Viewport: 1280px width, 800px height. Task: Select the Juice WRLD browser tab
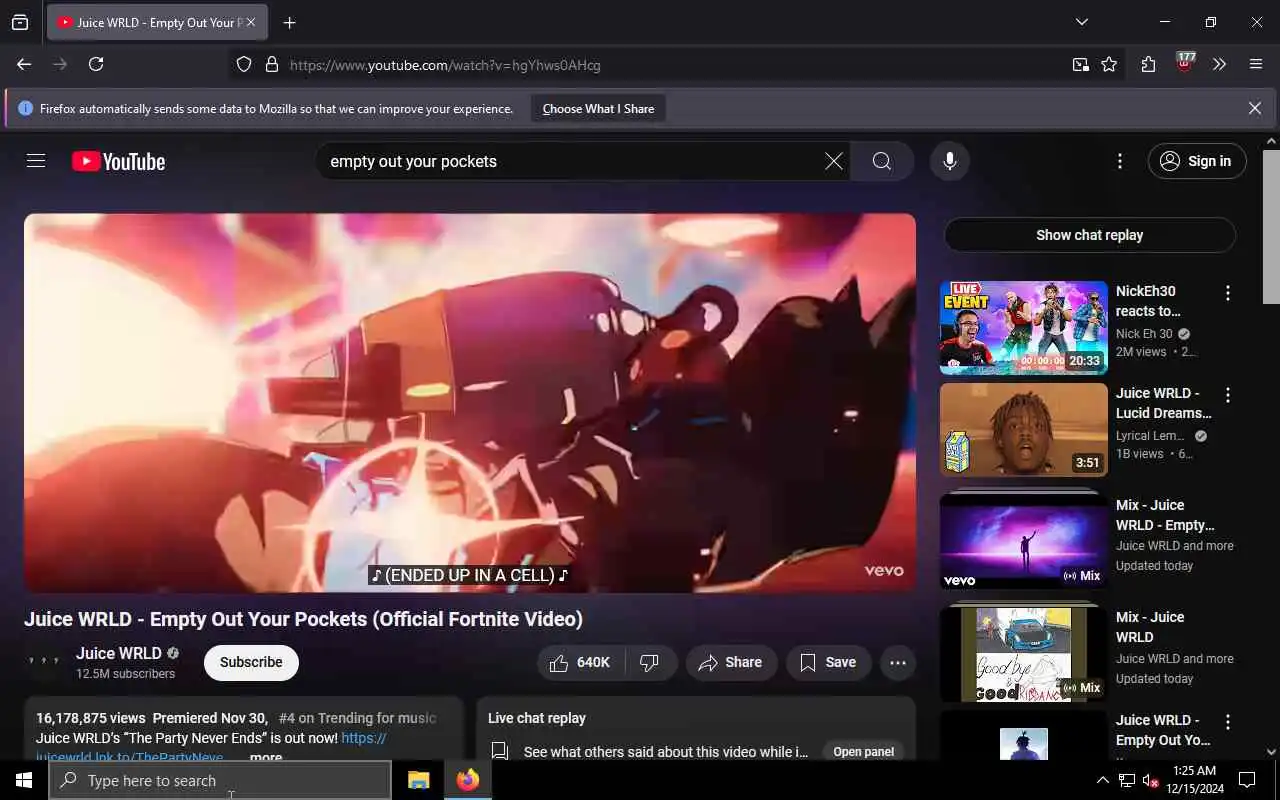(x=156, y=22)
